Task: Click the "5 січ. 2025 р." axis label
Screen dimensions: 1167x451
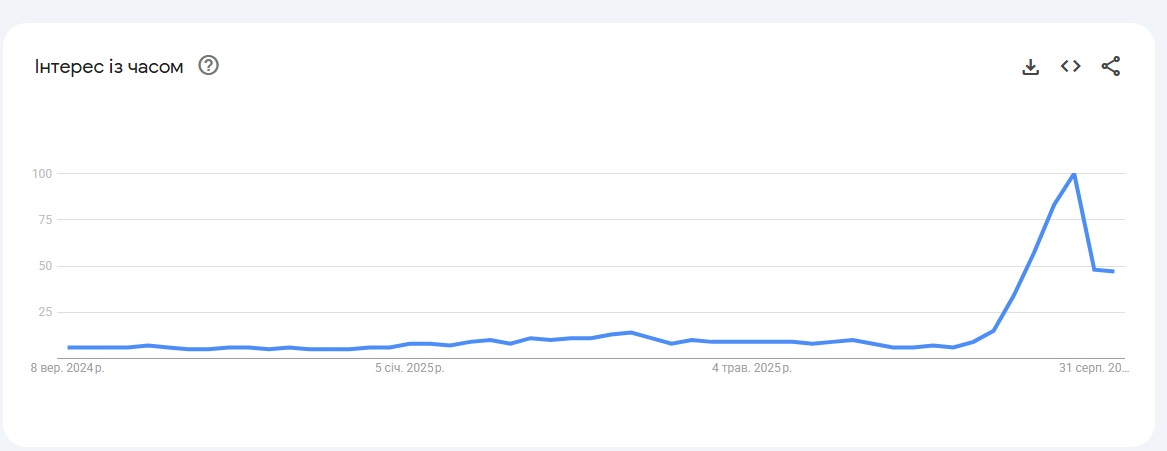Action: pyautogui.click(x=410, y=369)
